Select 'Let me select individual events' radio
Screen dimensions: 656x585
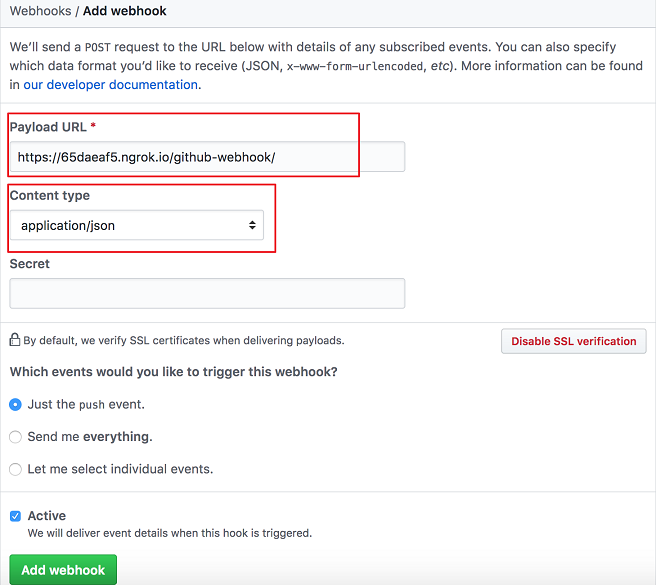(15, 468)
